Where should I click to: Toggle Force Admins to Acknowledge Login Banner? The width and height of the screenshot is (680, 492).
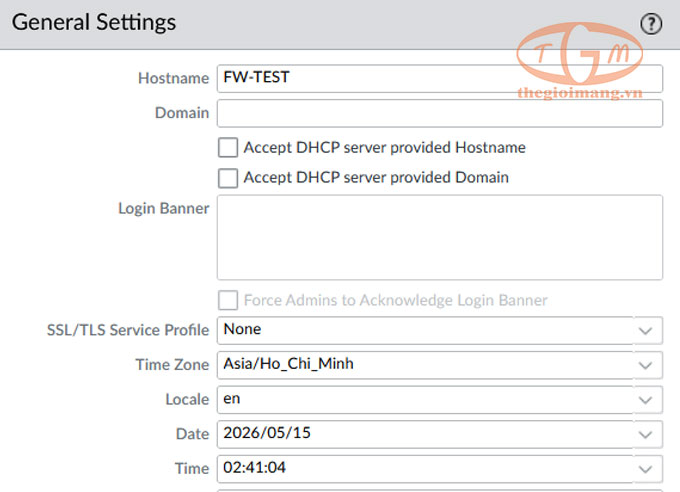click(228, 300)
